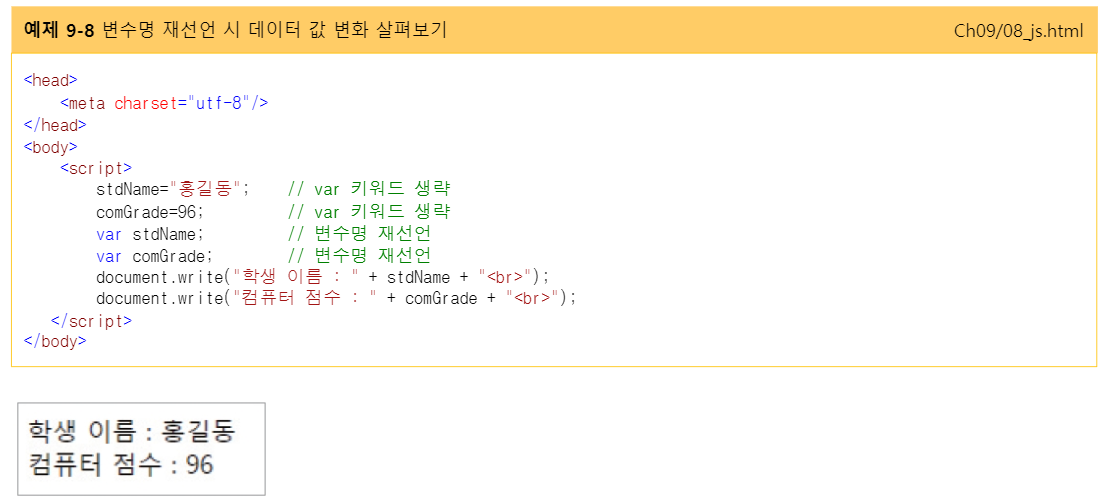Click the 'var stdName;' declaration
This screenshot has height=504, width=1104.
150,233
